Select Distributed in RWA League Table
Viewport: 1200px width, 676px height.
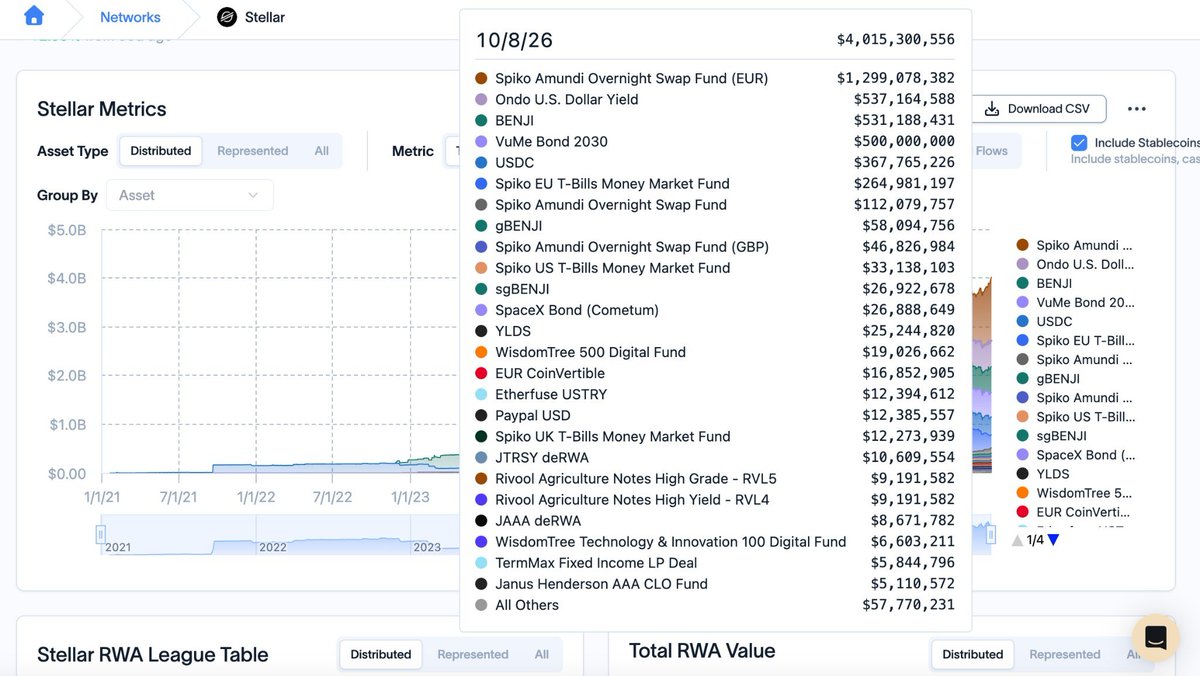[x=381, y=655]
